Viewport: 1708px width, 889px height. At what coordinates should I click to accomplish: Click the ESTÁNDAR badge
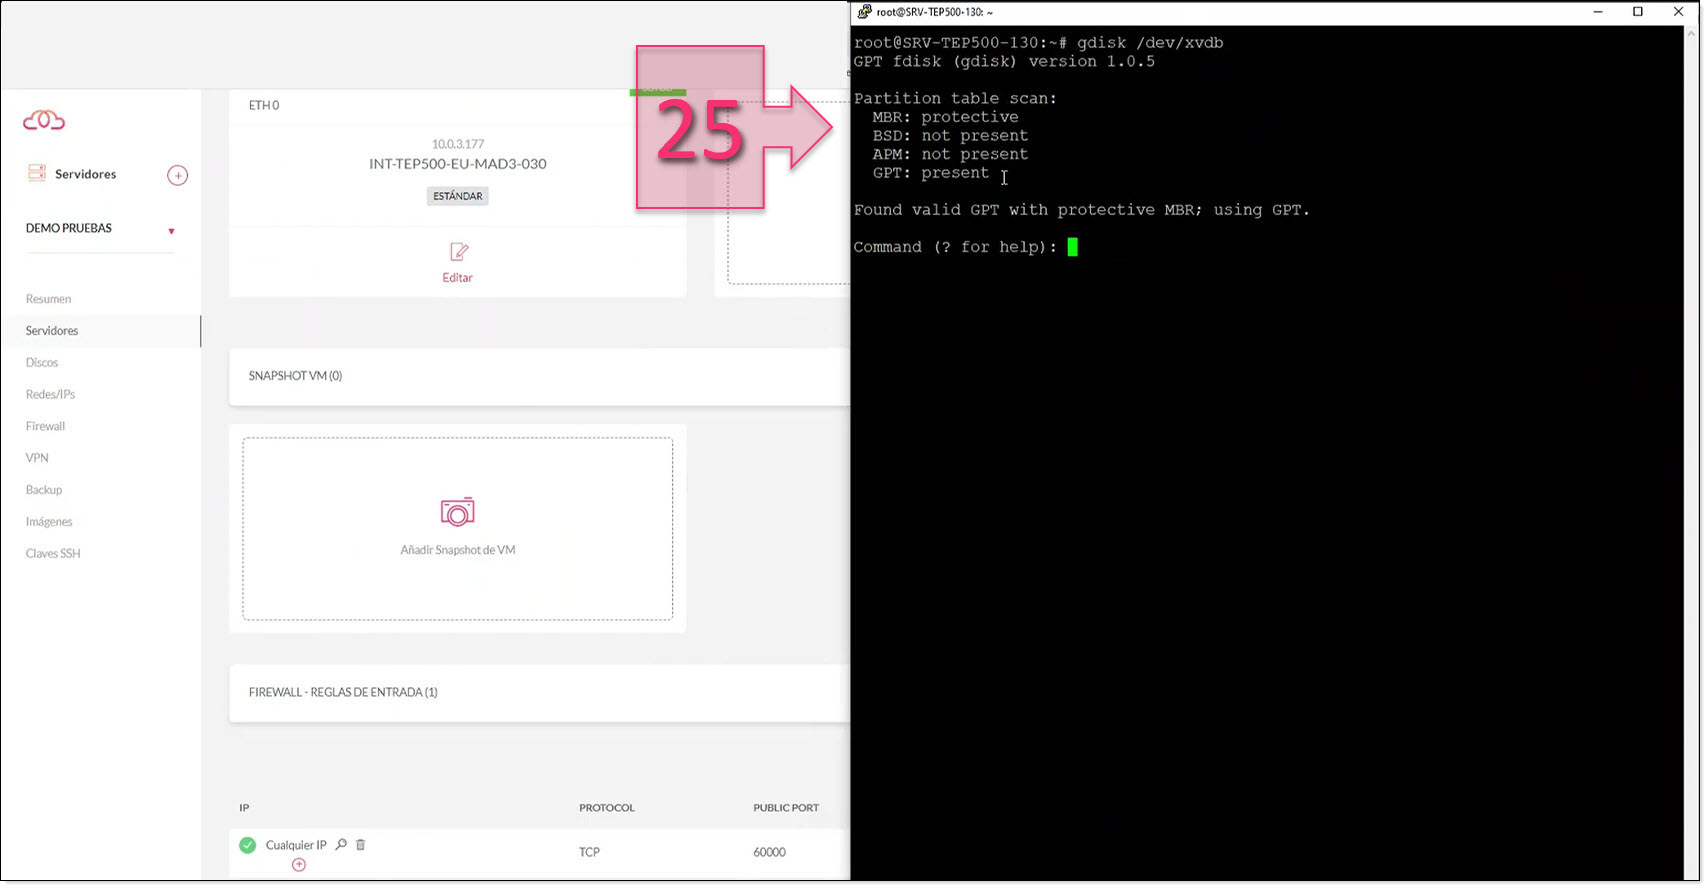(x=458, y=196)
